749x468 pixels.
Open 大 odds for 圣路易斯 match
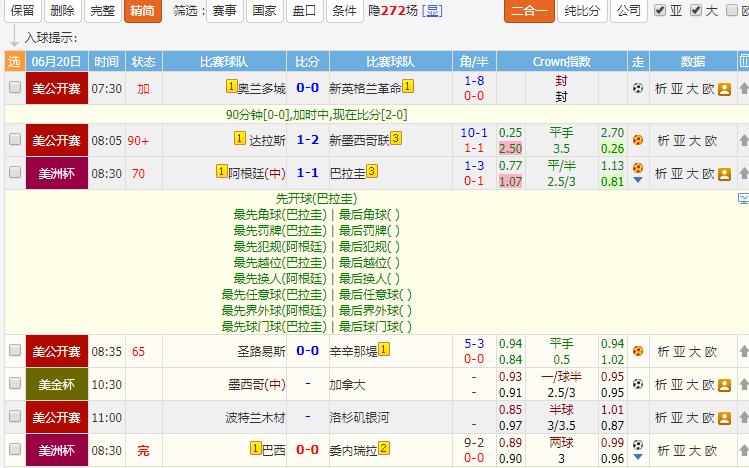pos(695,352)
